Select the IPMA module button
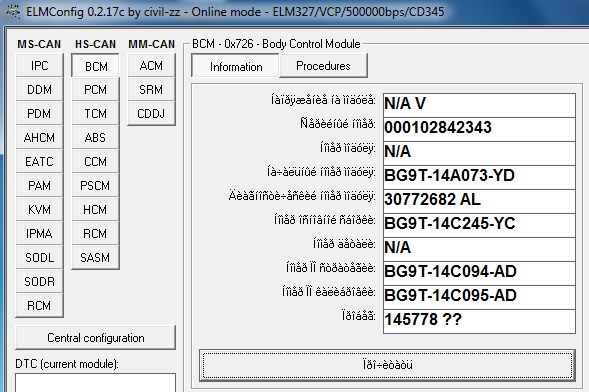589x392 pixels. [x=39, y=234]
